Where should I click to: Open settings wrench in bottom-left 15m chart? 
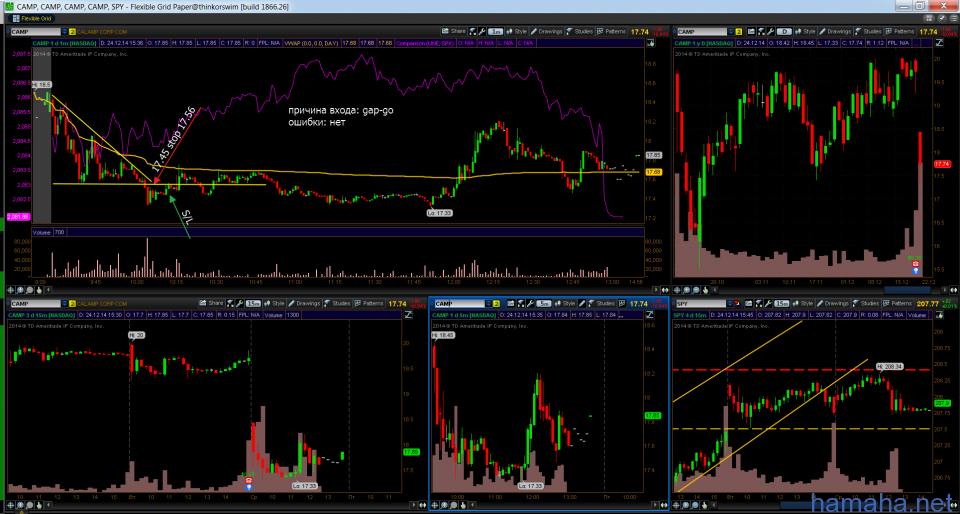[239, 304]
